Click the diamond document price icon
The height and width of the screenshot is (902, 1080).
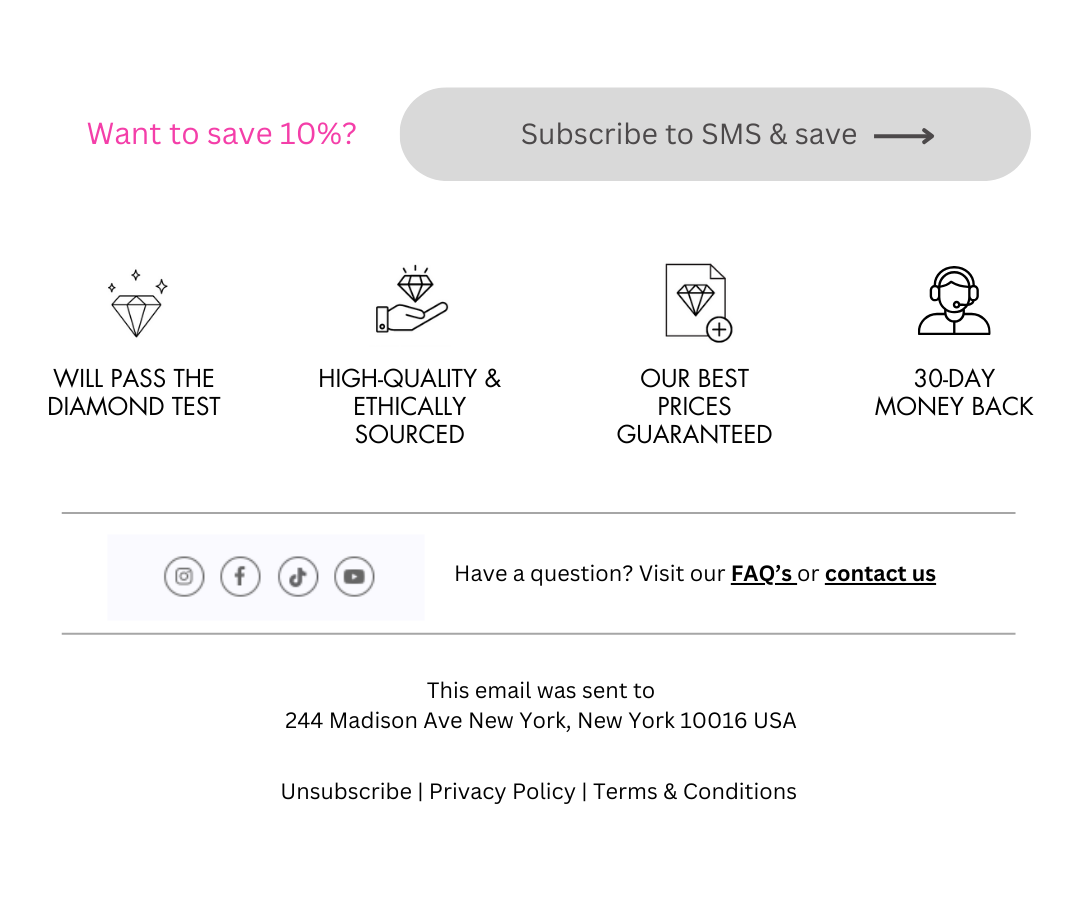pyautogui.click(x=698, y=302)
